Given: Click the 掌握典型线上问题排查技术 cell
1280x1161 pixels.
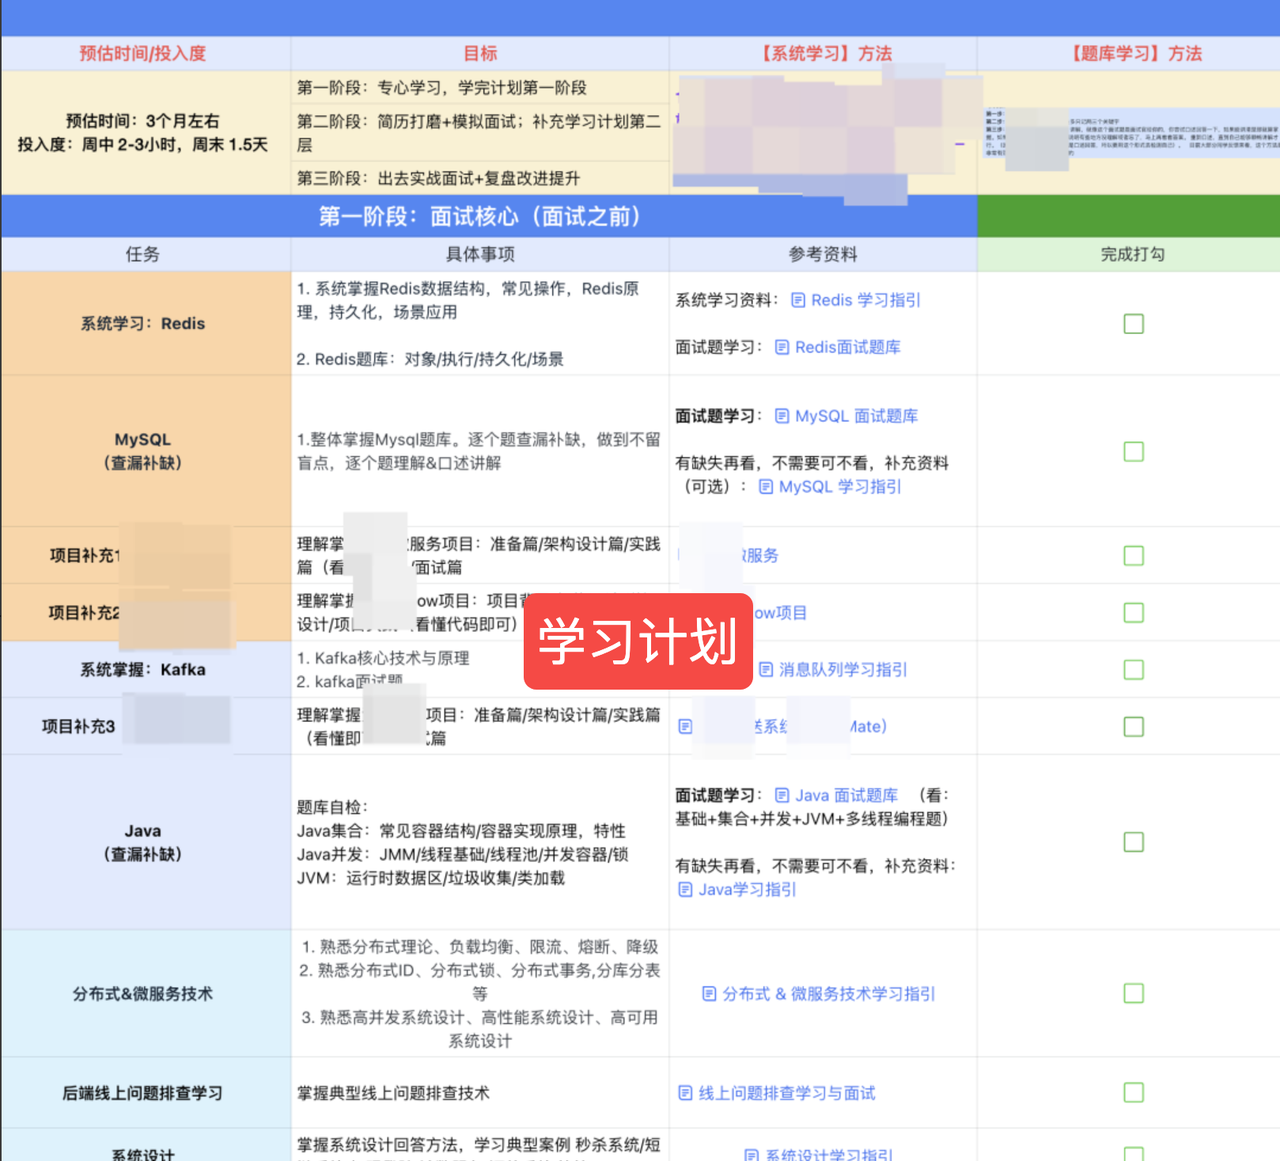Looking at the screenshot, I should tap(480, 1093).
